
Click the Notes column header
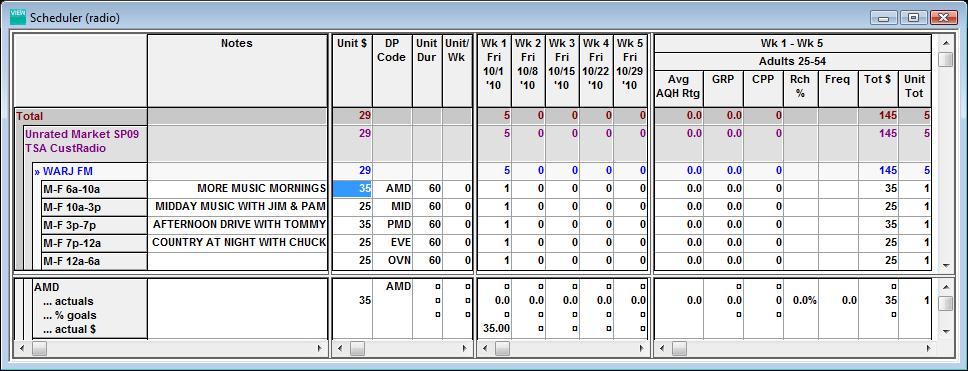pyautogui.click(x=237, y=70)
